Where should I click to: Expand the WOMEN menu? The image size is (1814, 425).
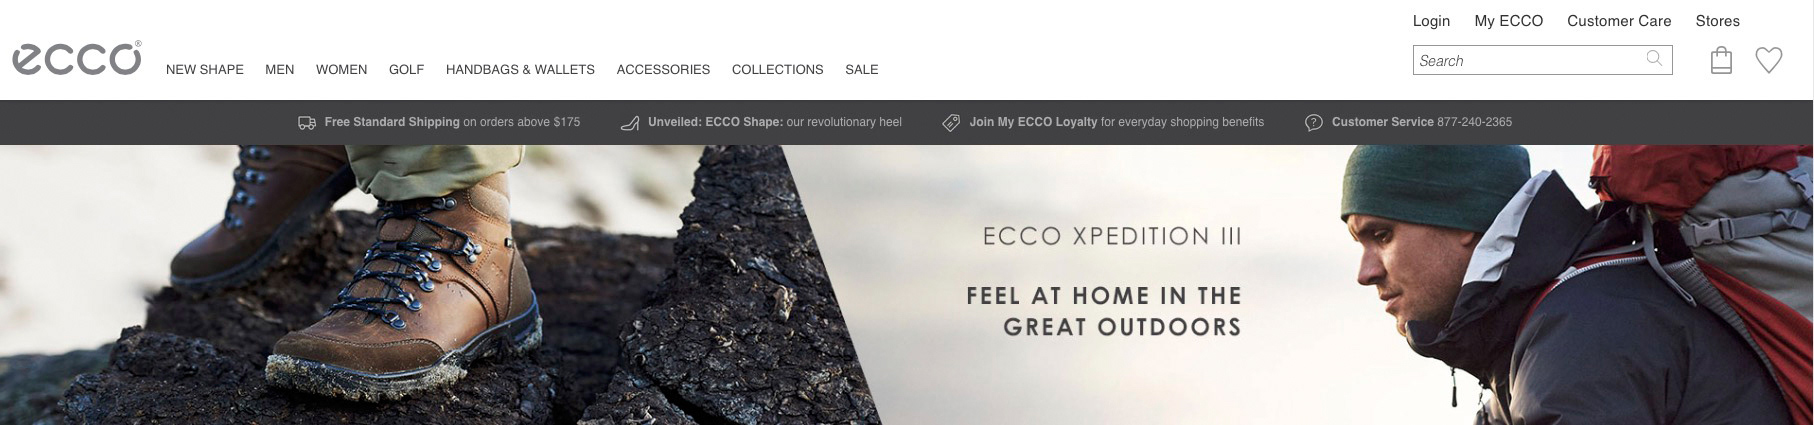342,70
